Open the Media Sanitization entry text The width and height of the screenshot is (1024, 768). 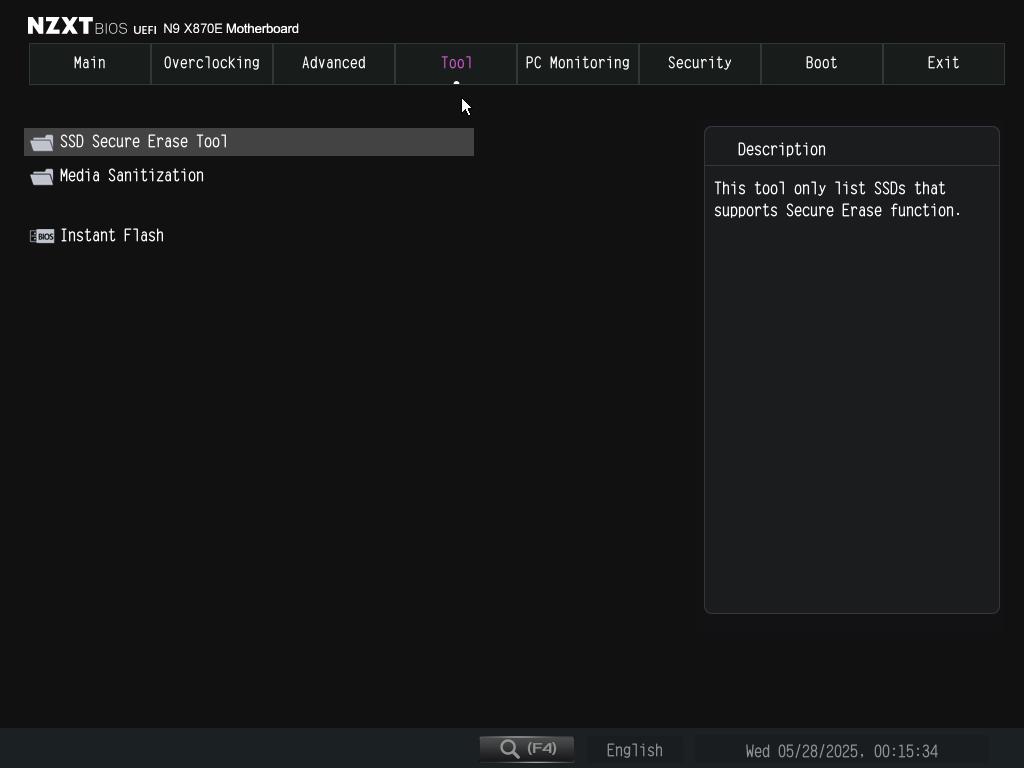pos(132,176)
